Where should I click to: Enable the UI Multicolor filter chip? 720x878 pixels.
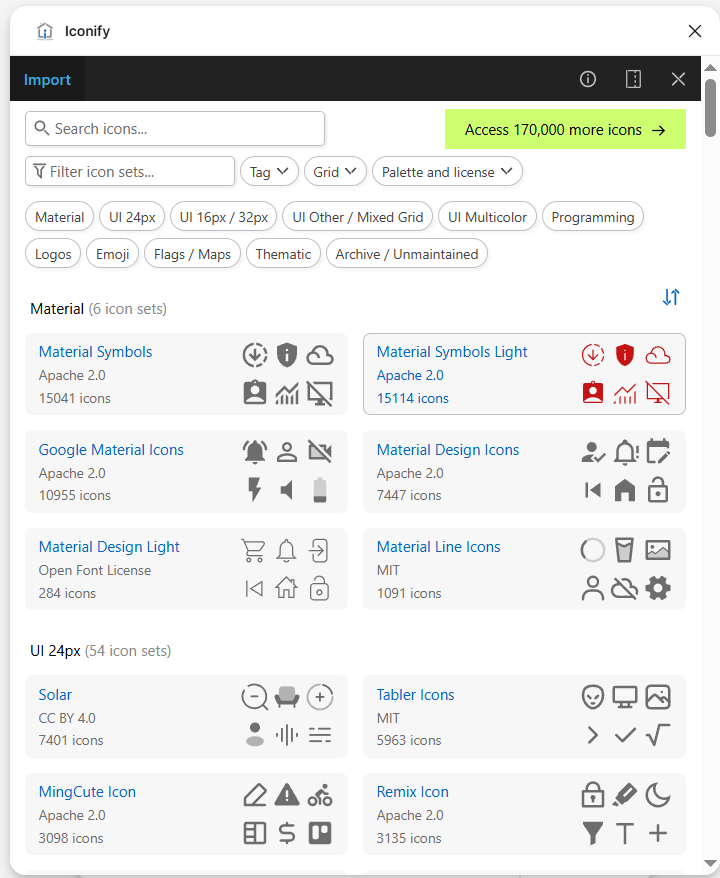click(487, 217)
